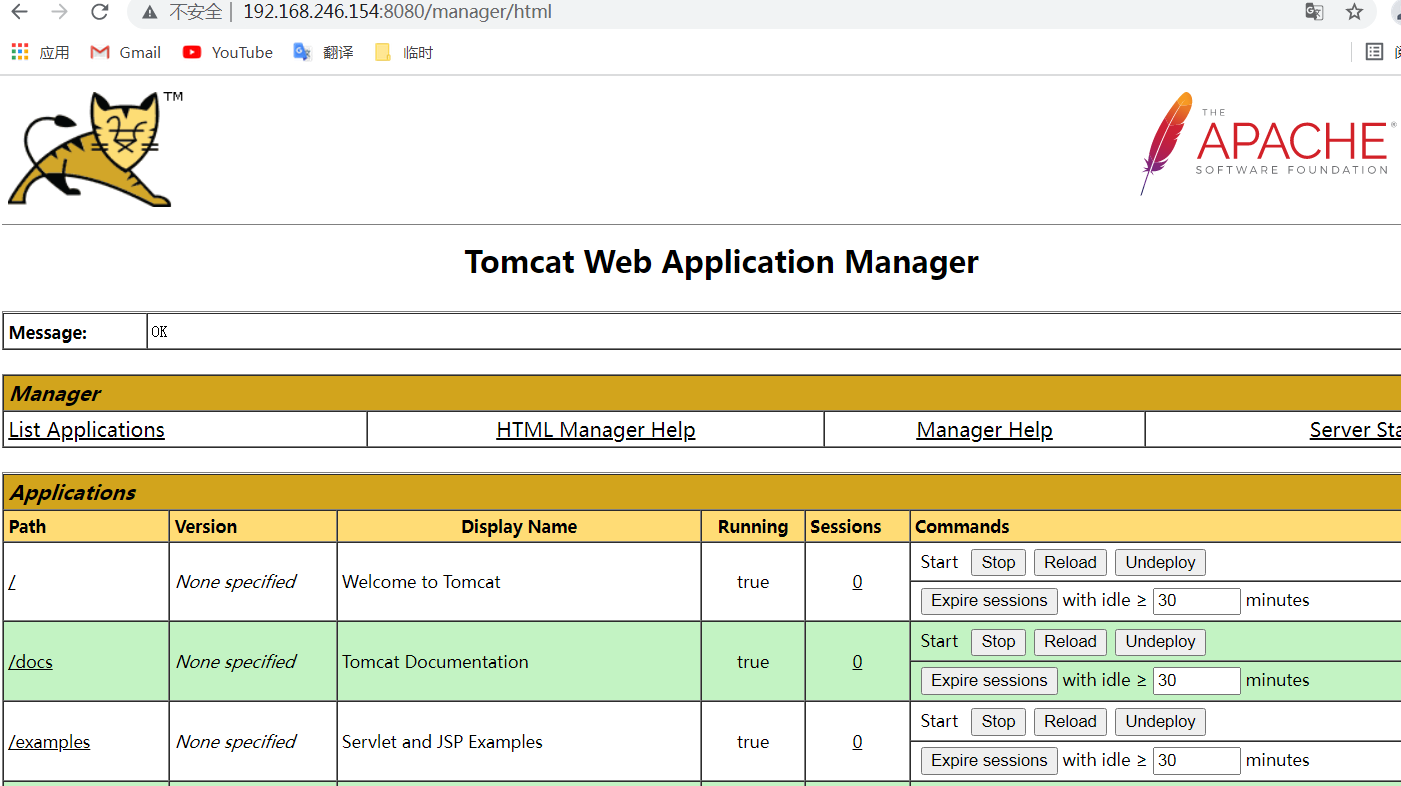Viewport: 1401px width, 786px height.
Task: Click the idle minutes field for /docs
Action: point(1197,681)
